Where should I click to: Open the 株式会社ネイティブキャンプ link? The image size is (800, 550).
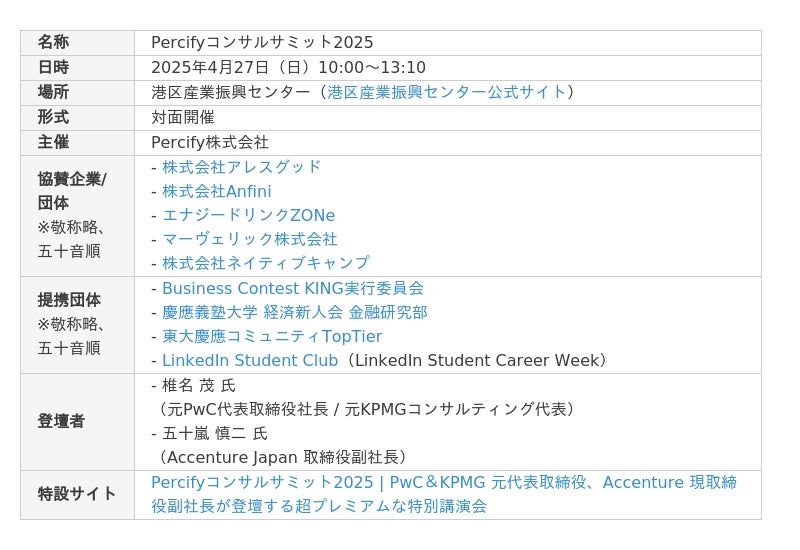pyautogui.click(x=266, y=263)
